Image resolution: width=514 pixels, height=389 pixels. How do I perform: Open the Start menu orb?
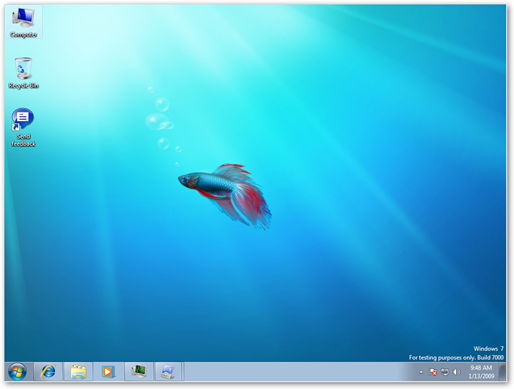(17, 371)
